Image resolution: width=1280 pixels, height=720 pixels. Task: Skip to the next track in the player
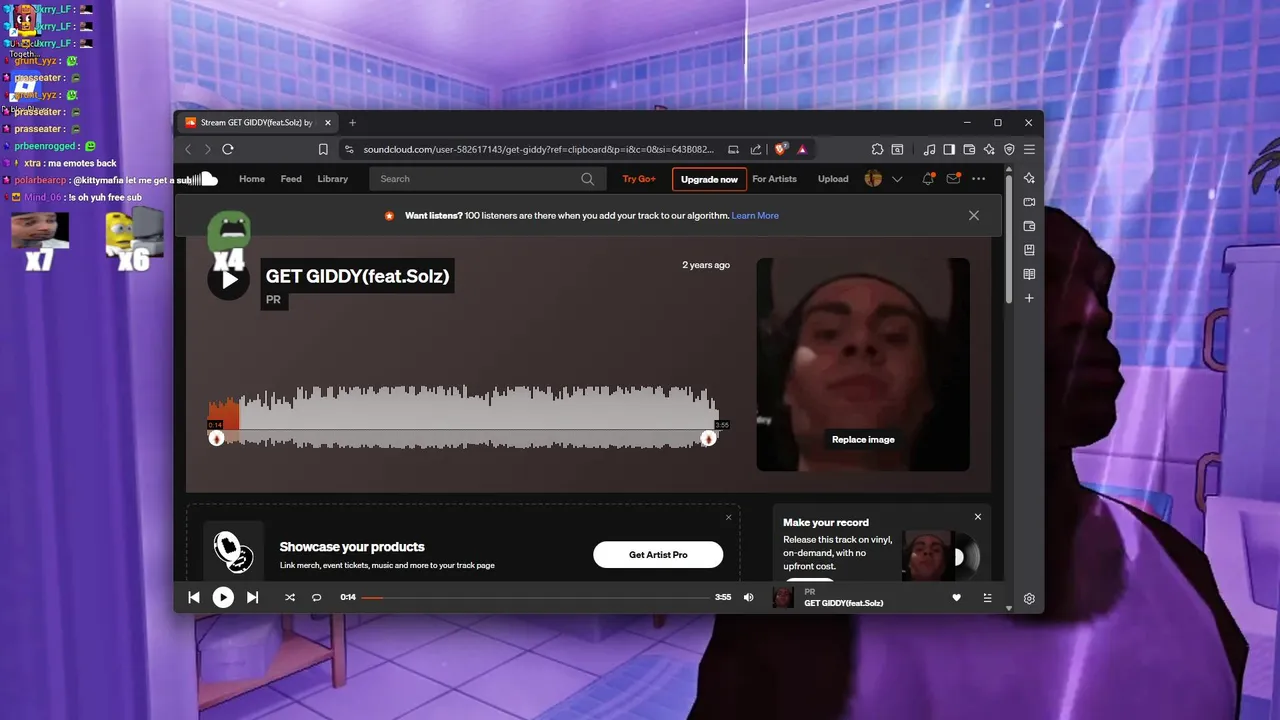pos(252,597)
